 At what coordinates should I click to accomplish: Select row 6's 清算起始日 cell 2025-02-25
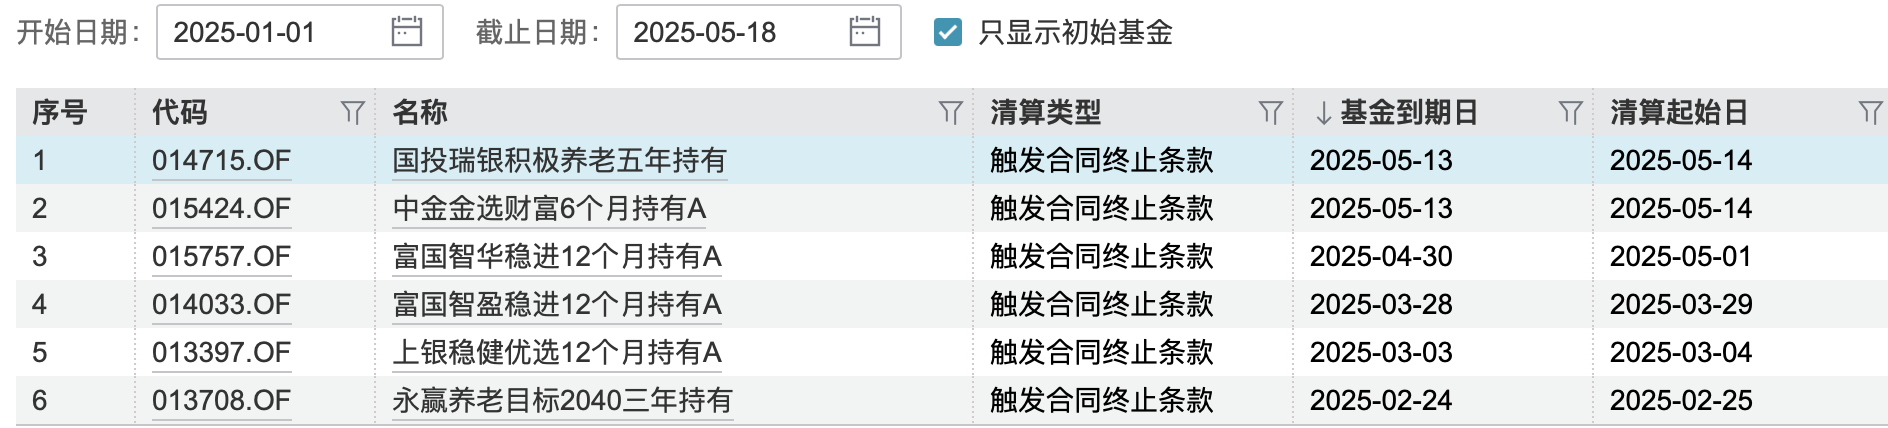(x=1680, y=400)
